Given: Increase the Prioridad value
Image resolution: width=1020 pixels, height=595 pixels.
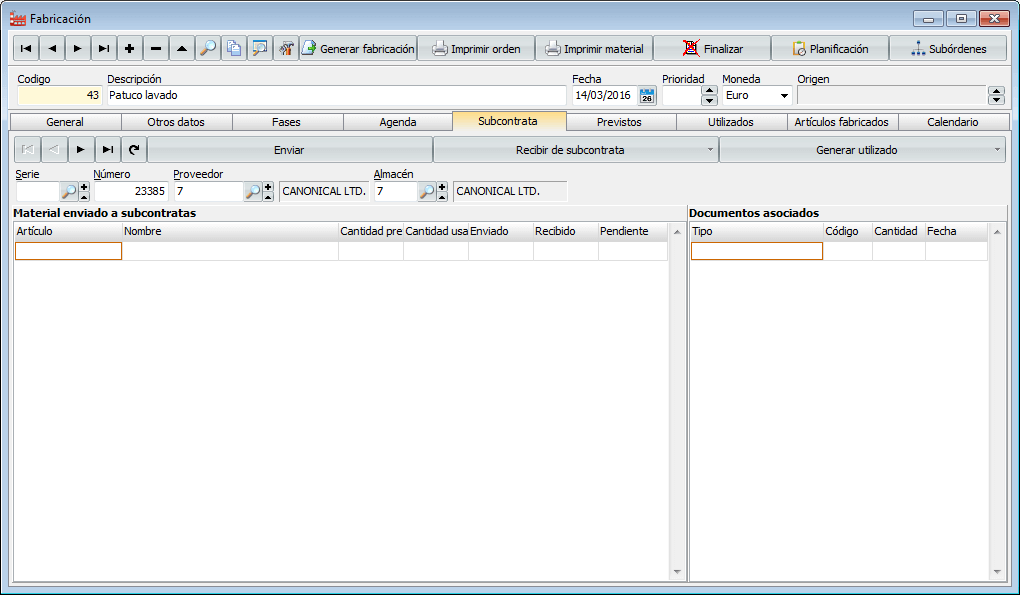Looking at the screenshot, I should click(709, 91).
